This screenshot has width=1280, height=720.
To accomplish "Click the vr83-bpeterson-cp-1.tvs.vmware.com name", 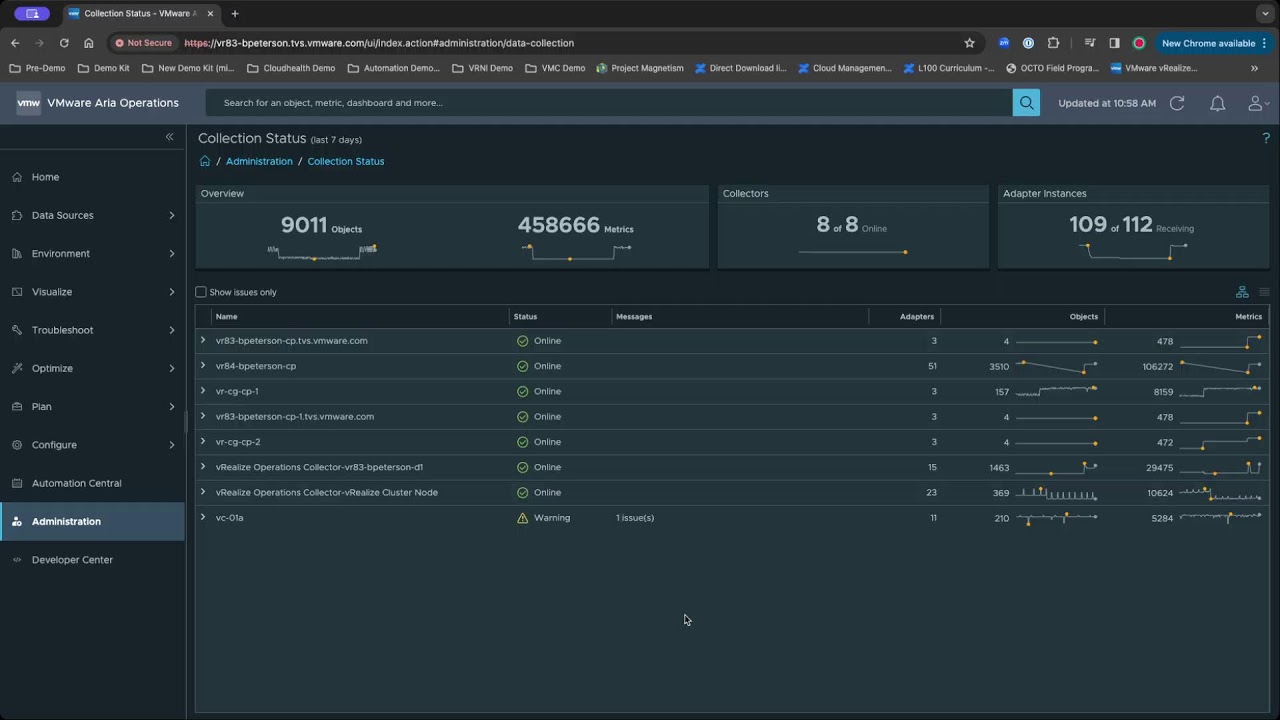I will 295,417.
